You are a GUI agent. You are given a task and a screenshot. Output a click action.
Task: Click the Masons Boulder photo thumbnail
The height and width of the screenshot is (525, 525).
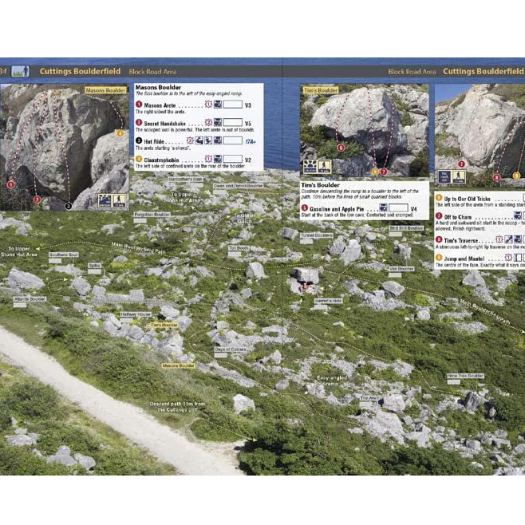64,147
